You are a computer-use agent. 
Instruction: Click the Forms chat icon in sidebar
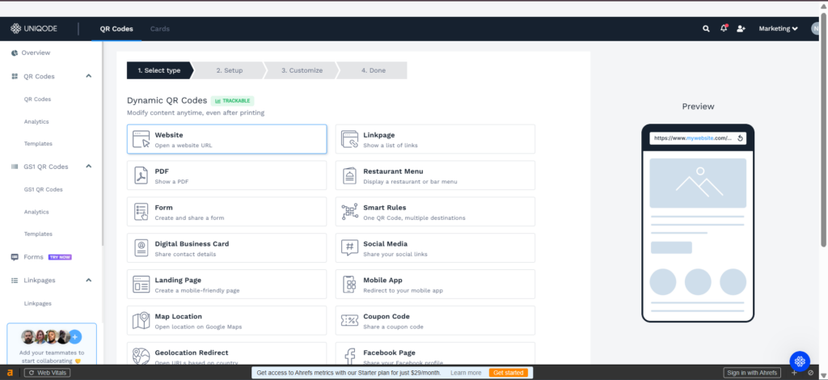(x=15, y=257)
